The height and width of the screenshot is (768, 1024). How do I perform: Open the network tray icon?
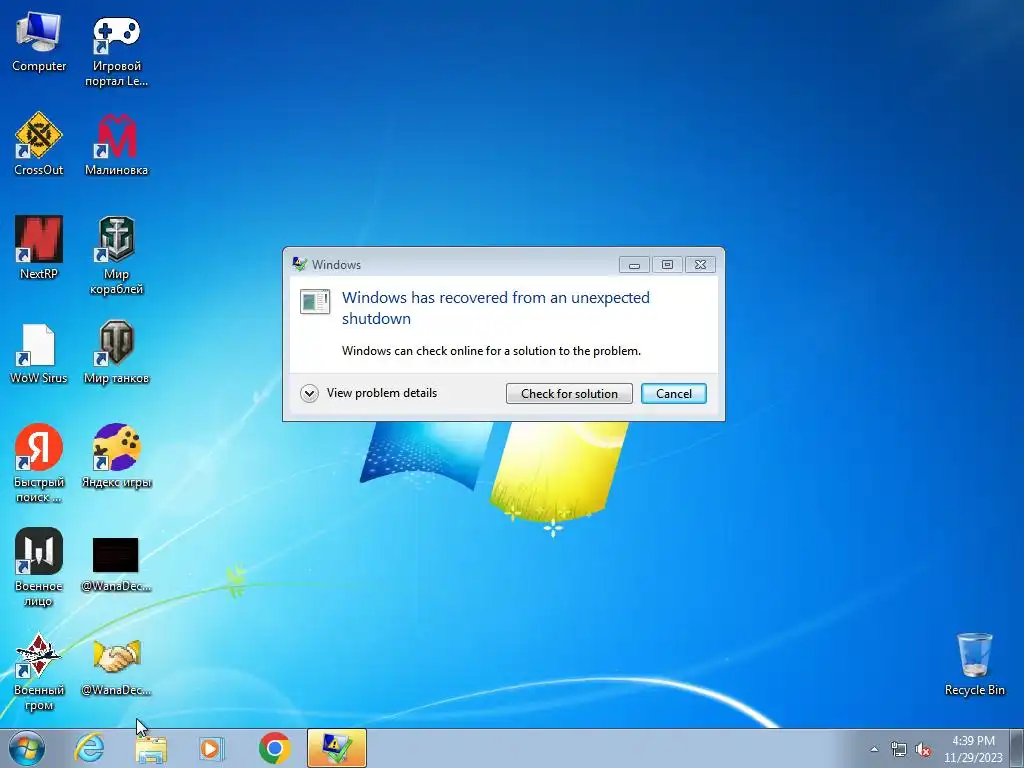point(899,749)
